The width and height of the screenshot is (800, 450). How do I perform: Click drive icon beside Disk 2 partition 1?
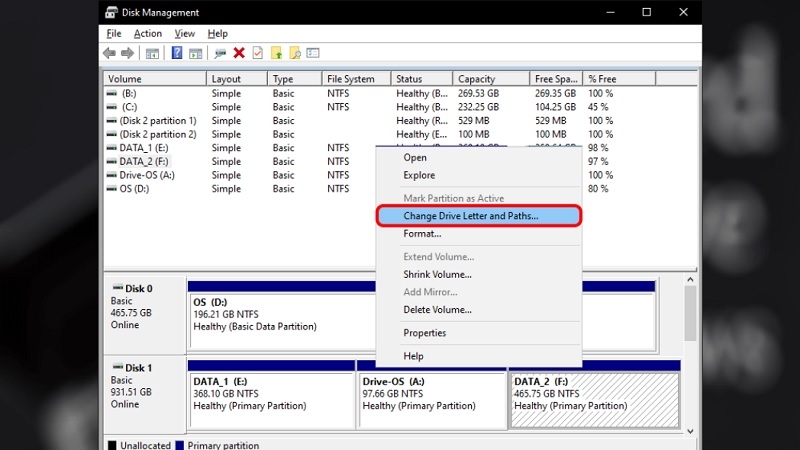click(x=112, y=121)
